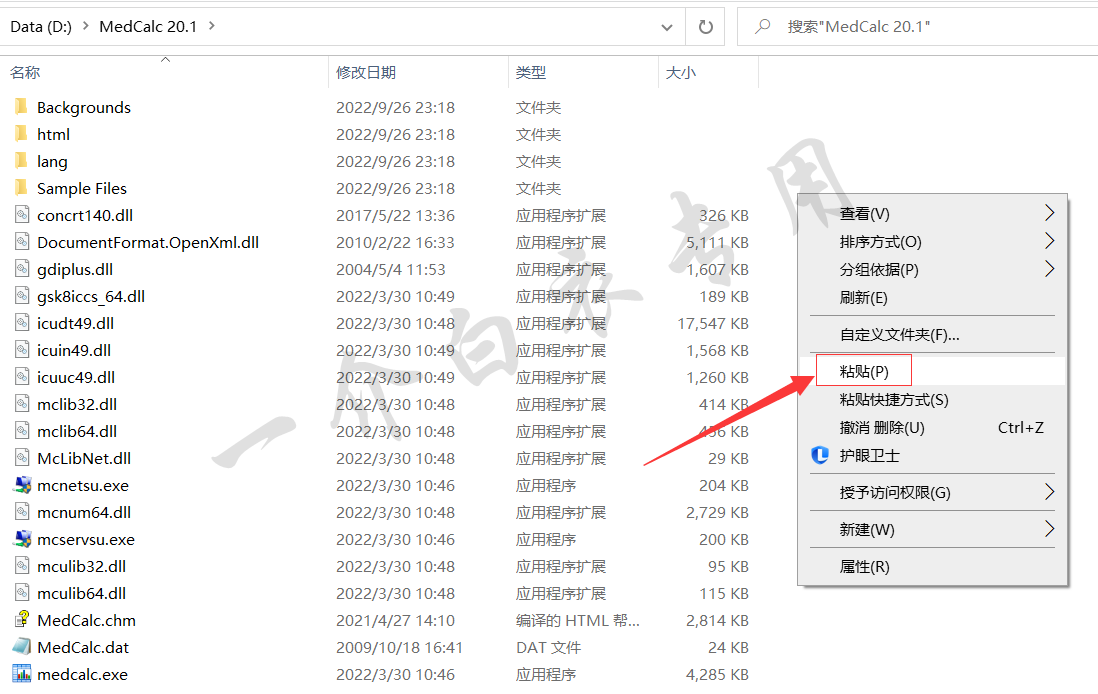Click the mcservsu.exe application icon
The width and height of the screenshot is (1098, 694).
[22, 539]
